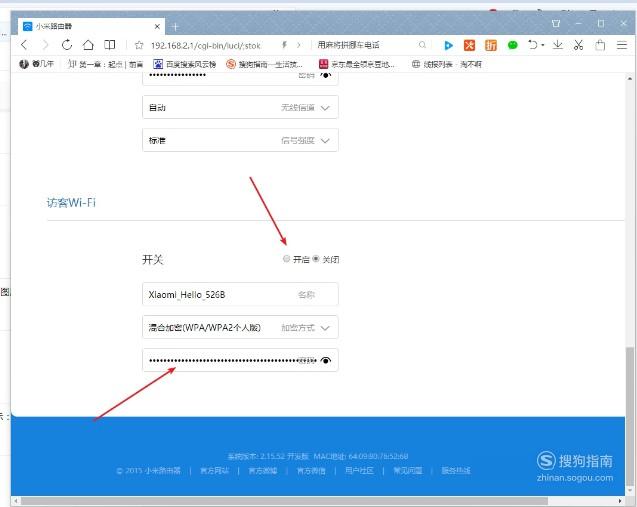Edit the Xiaomi_Hello_526B name field
Viewport: 637px width, 507px height.
point(240,294)
